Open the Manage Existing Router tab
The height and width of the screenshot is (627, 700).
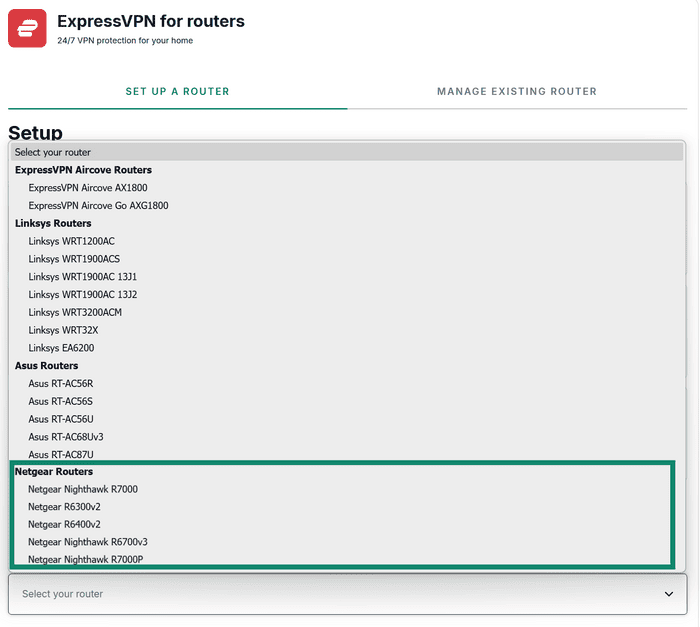coord(517,92)
